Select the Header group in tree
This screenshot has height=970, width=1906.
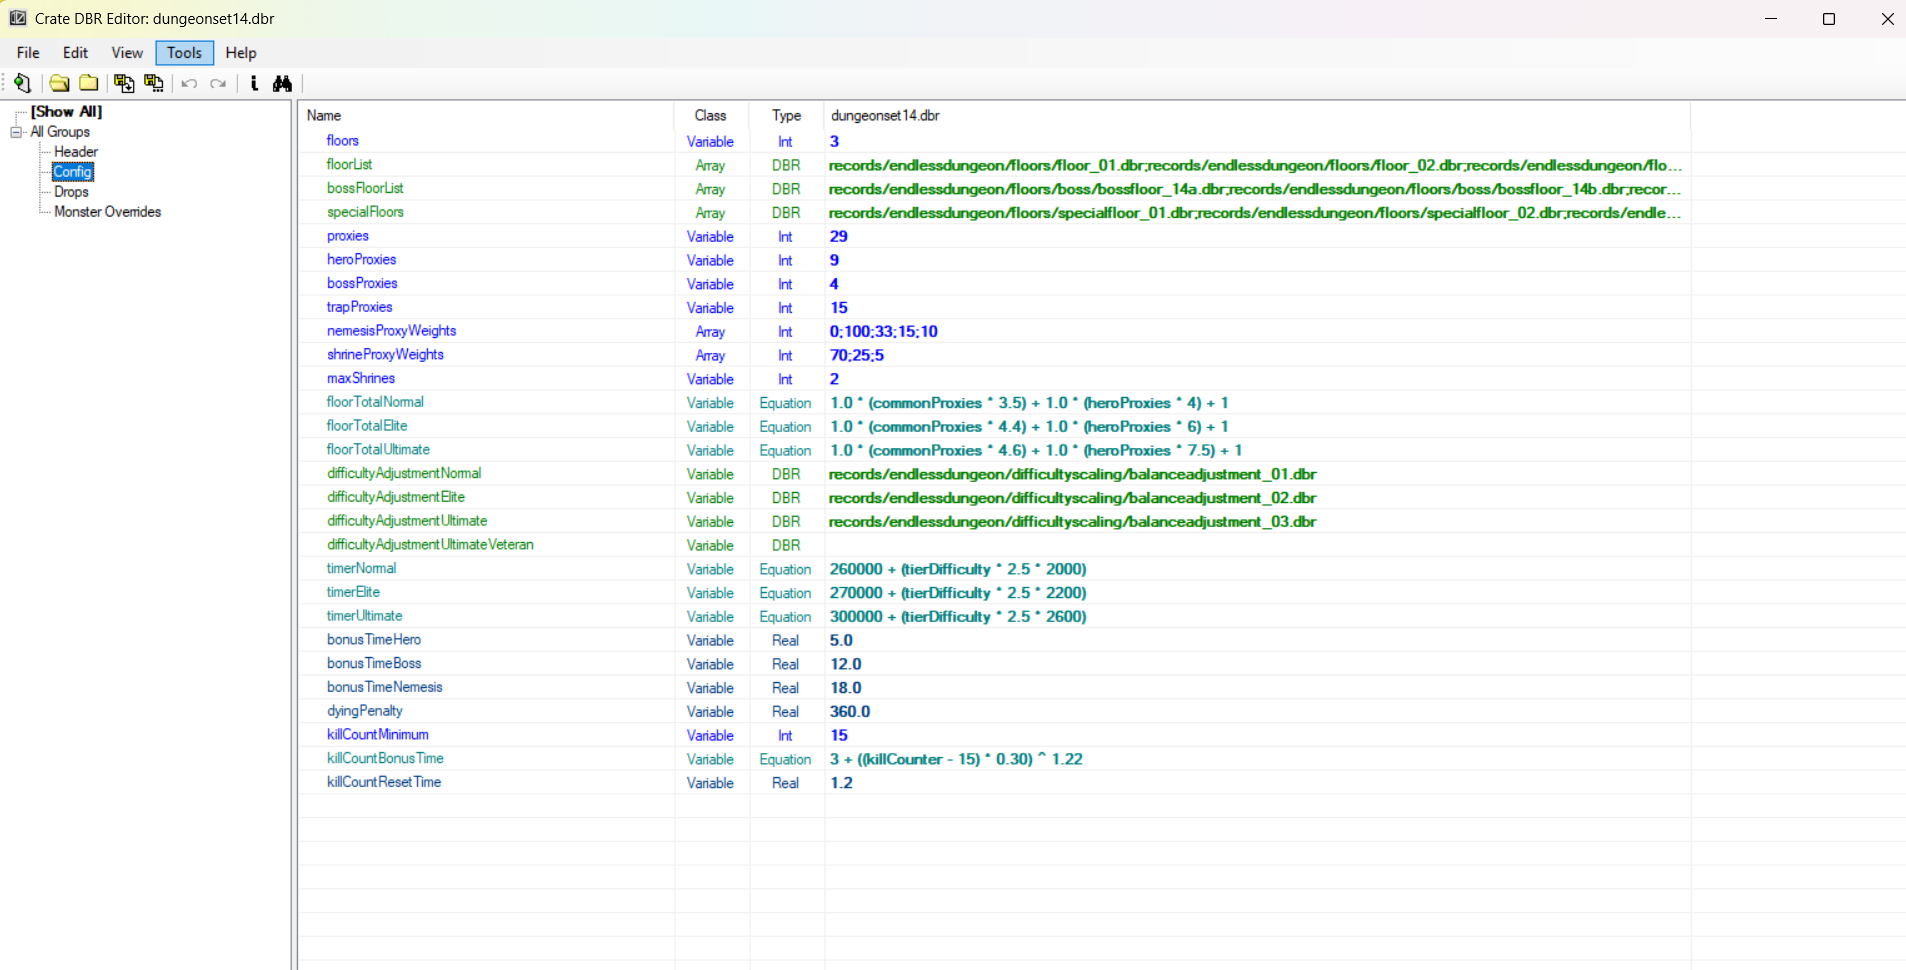[x=76, y=152]
